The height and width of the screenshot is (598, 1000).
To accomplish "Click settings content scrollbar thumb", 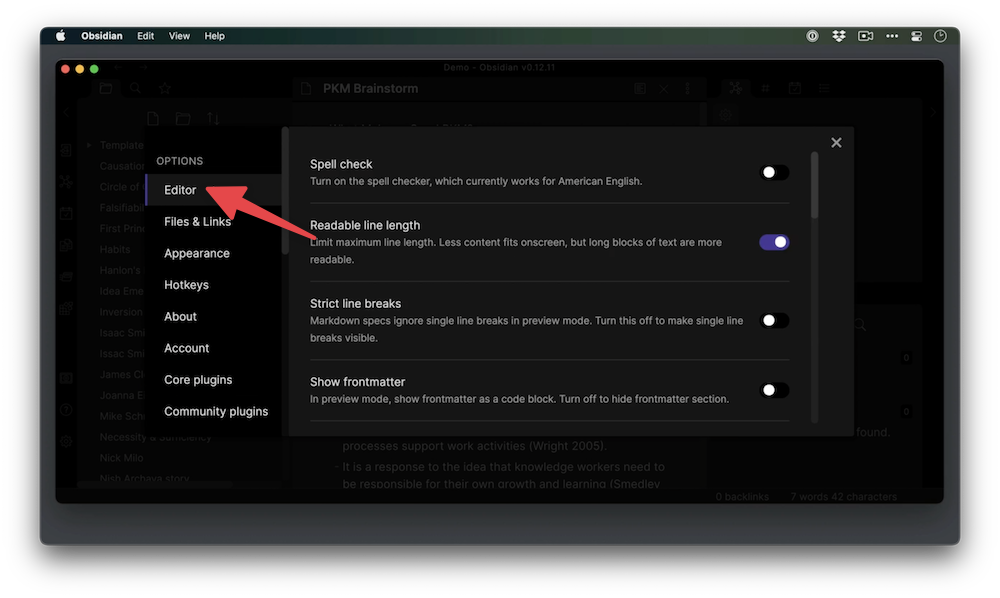I will tap(814, 186).
